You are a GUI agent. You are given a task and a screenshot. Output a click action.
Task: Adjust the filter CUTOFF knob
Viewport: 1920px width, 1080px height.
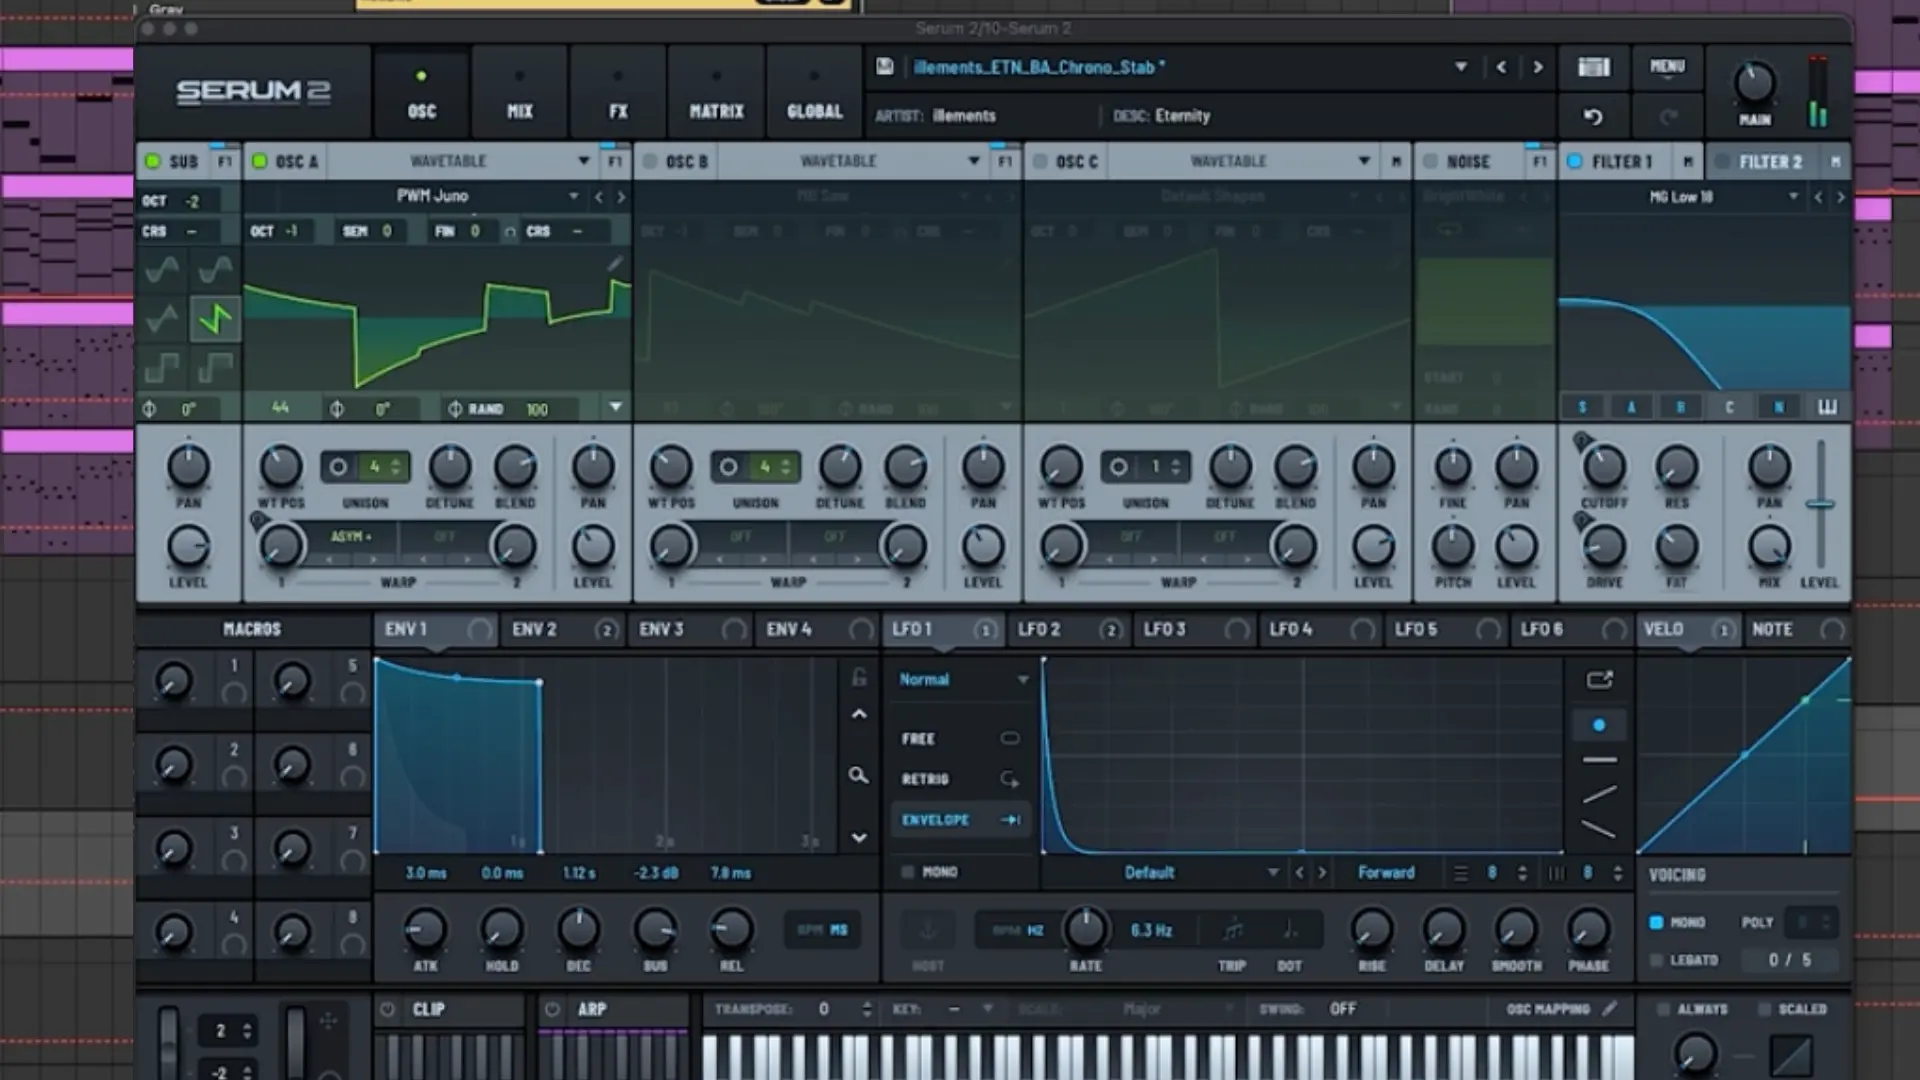coord(1604,467)
